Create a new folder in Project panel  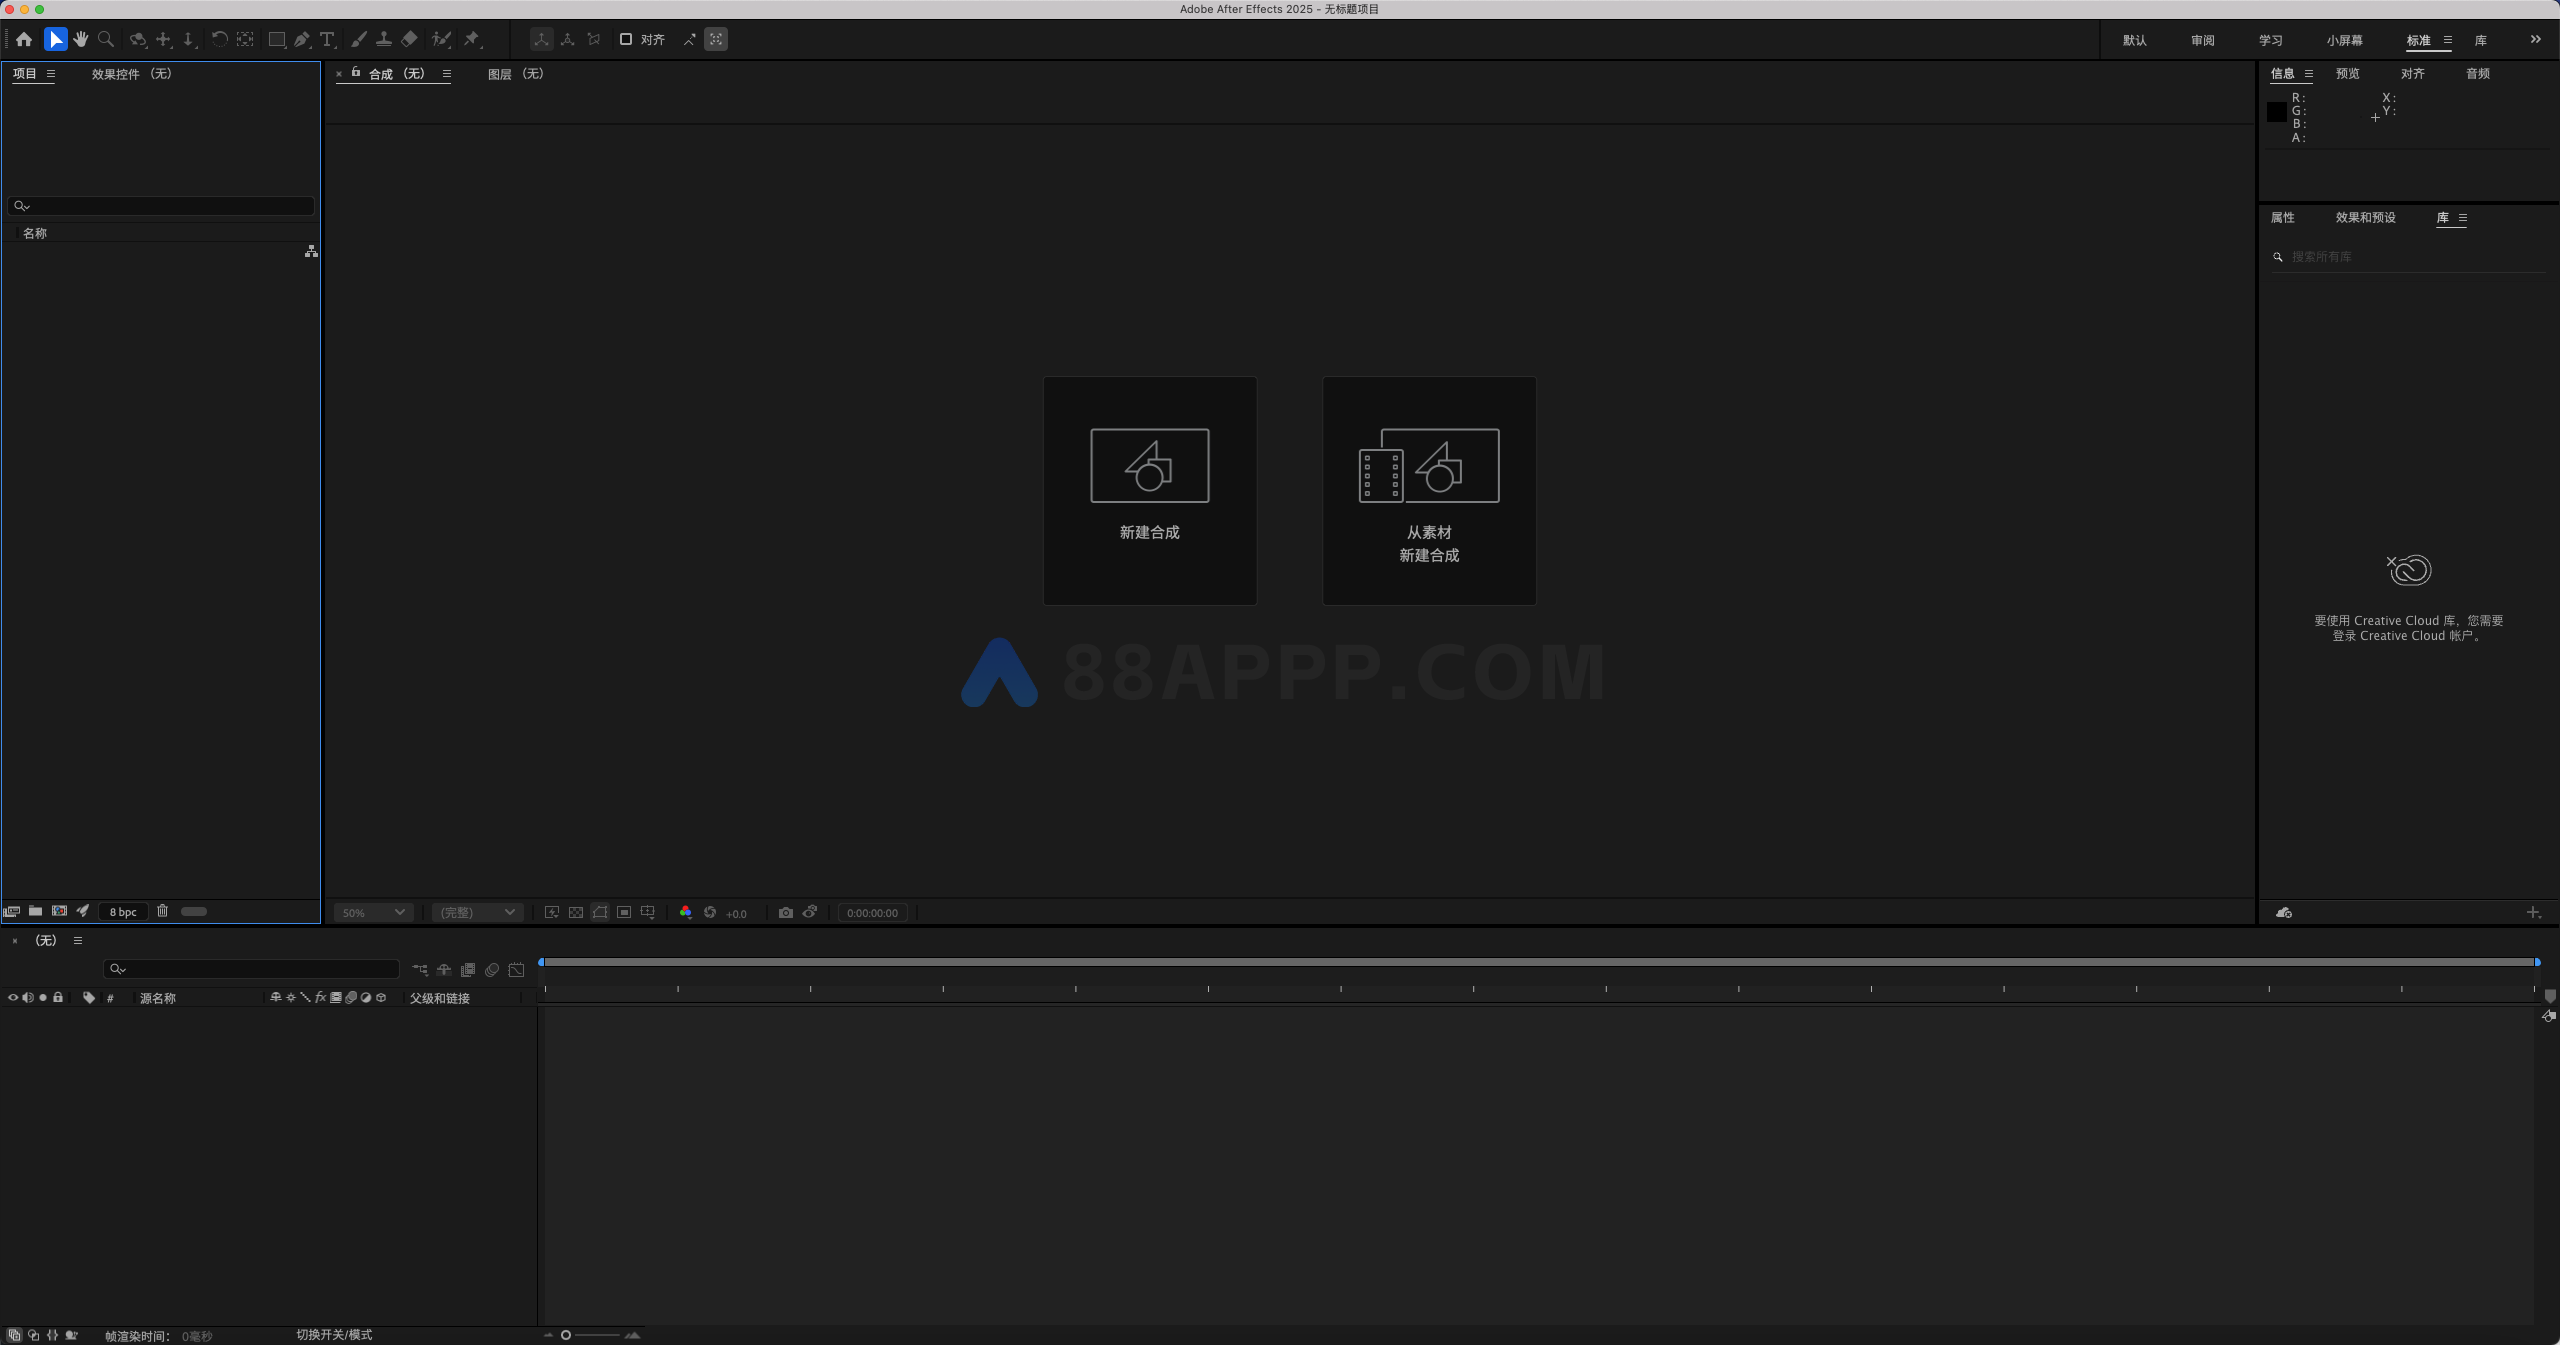(35, 911)
